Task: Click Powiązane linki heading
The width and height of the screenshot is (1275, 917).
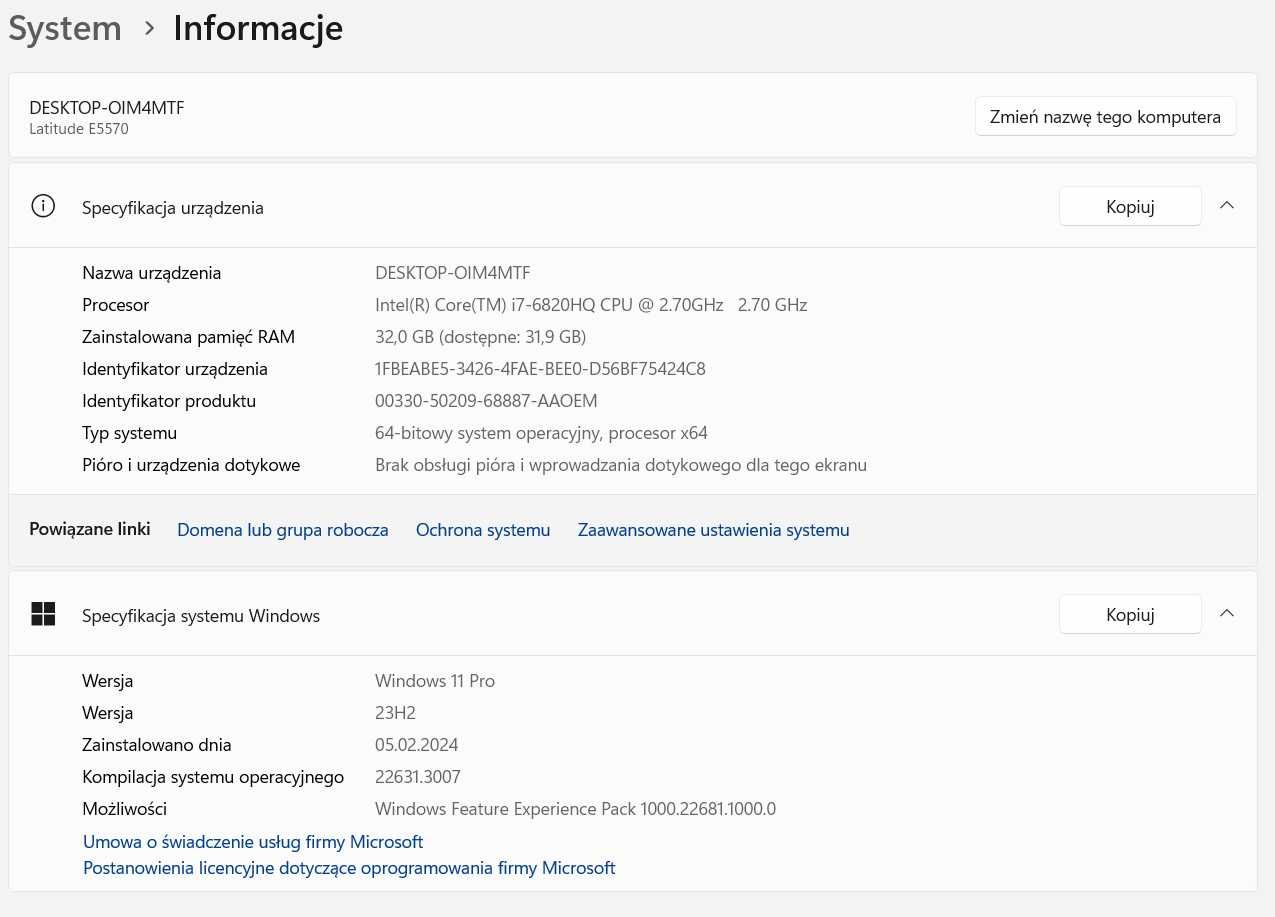Action: click(90, 529)
